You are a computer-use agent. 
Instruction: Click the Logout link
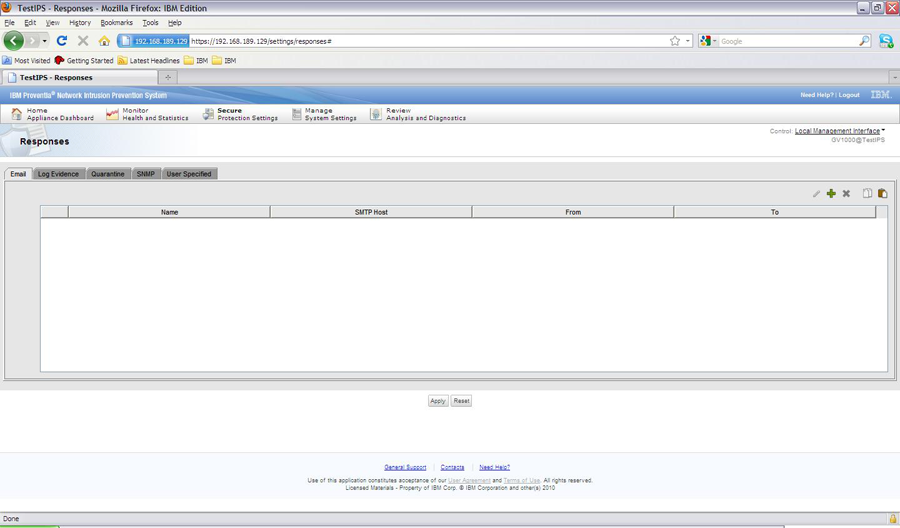(849, 95)
